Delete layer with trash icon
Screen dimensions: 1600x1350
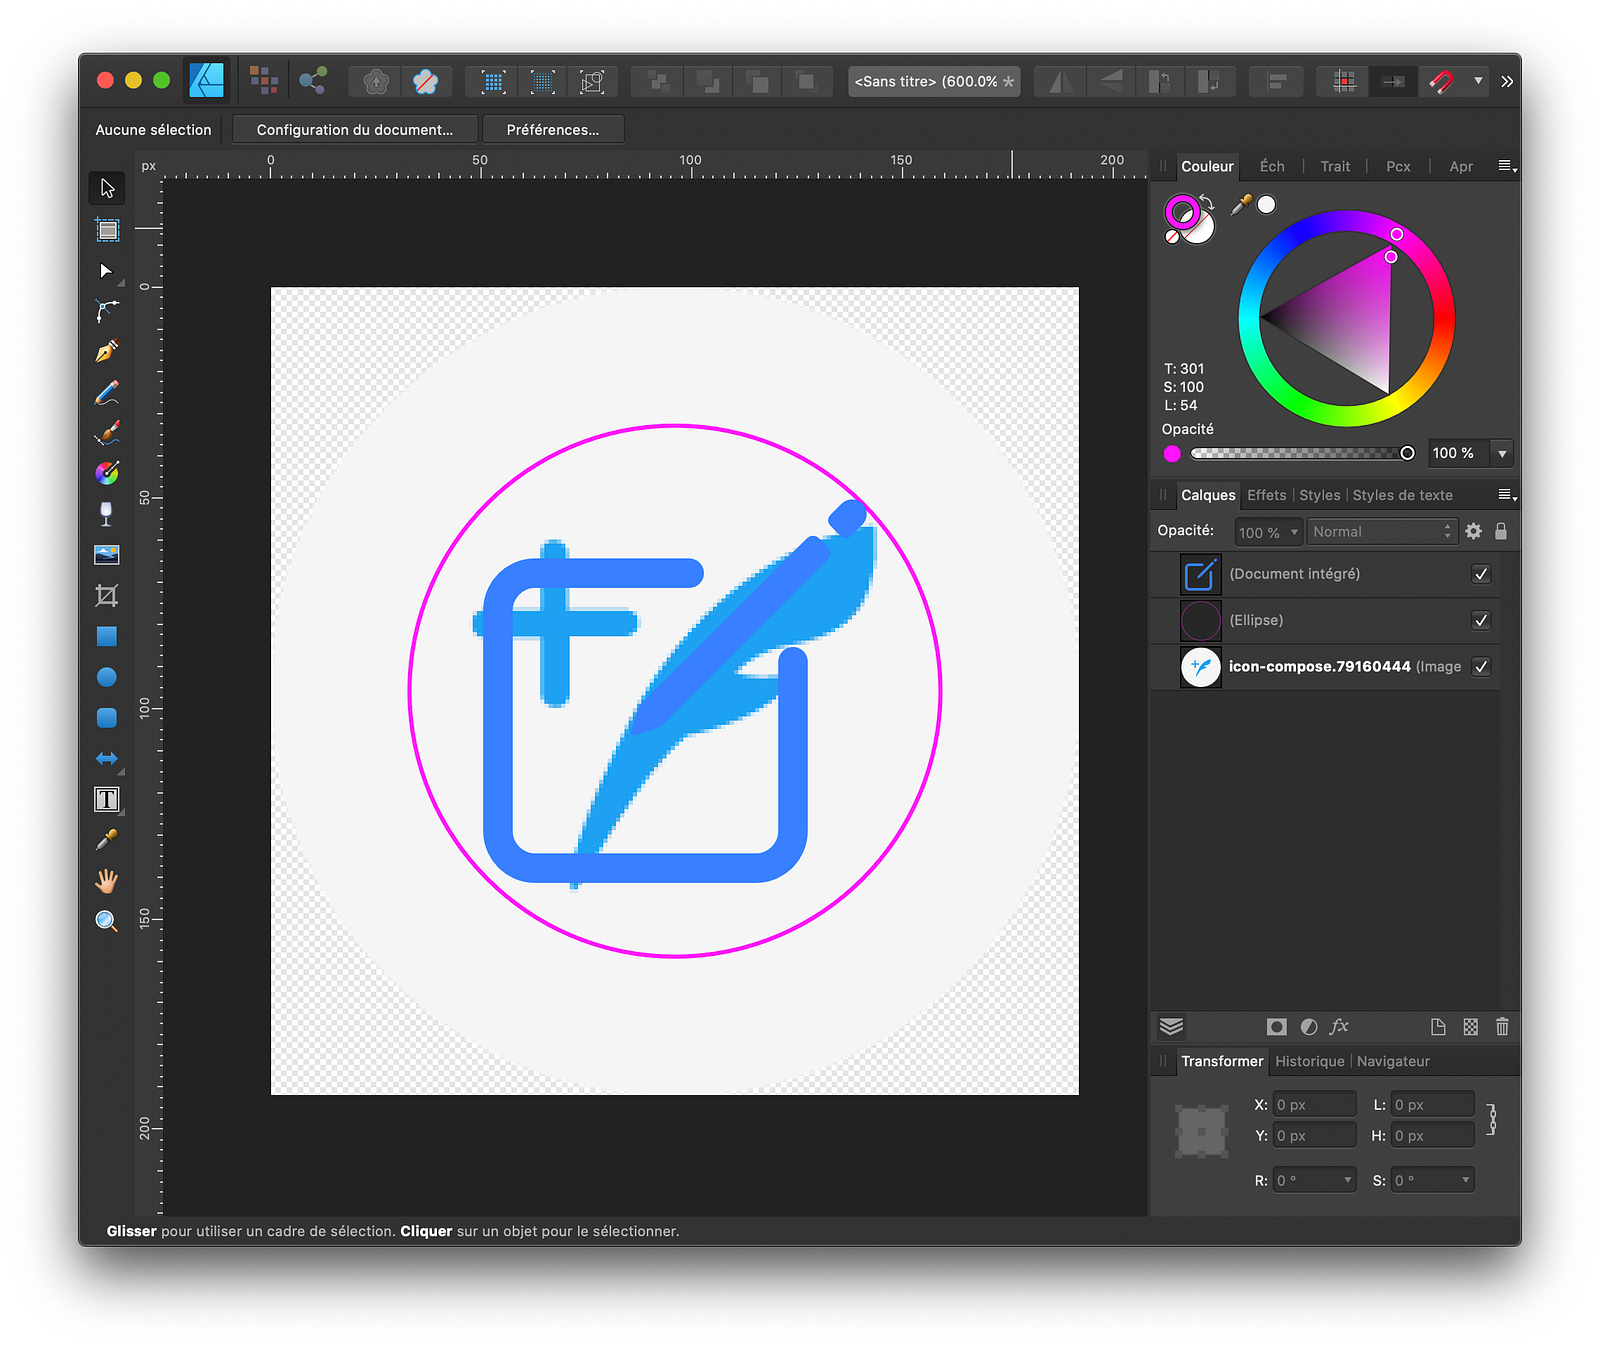(x=1501, y=1026)
